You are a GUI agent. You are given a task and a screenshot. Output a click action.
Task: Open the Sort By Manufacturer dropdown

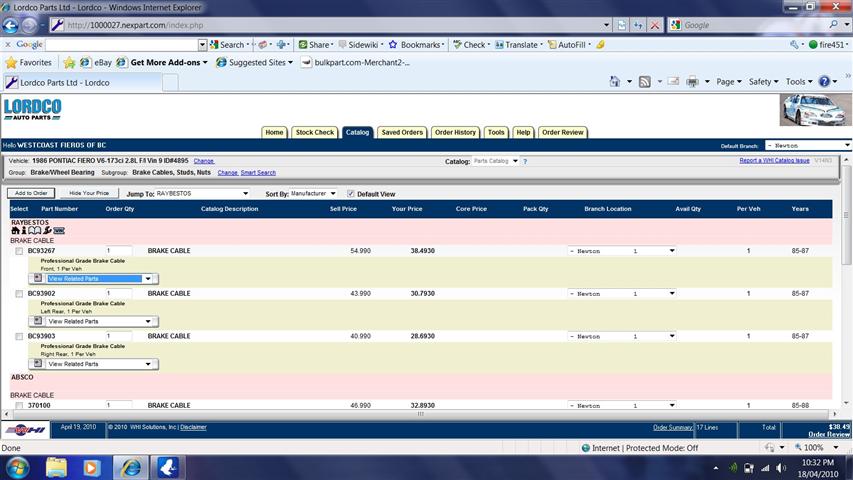pyautogui.click(x=313, y=193)
